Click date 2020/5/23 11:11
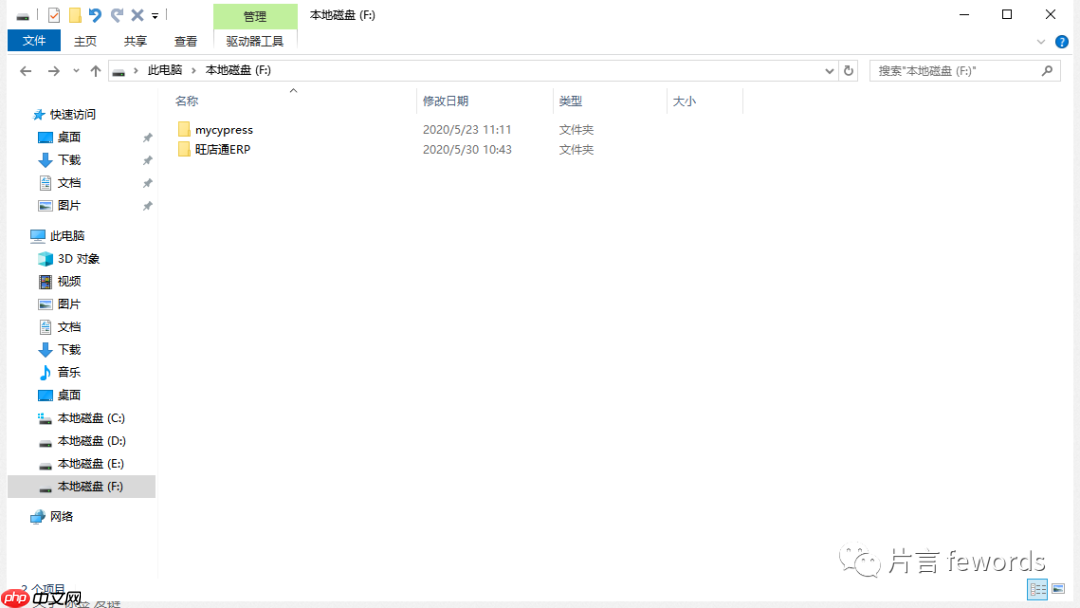 pos(467,129)
